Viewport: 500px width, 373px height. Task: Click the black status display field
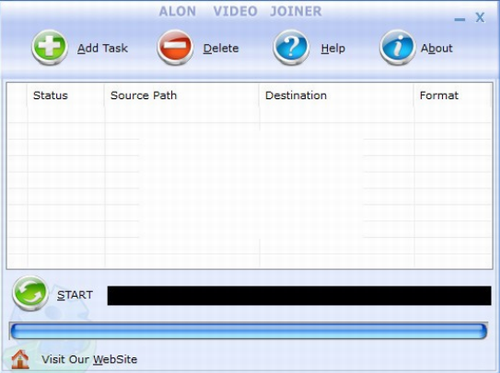pyautogui.click(x=299, y=295)
